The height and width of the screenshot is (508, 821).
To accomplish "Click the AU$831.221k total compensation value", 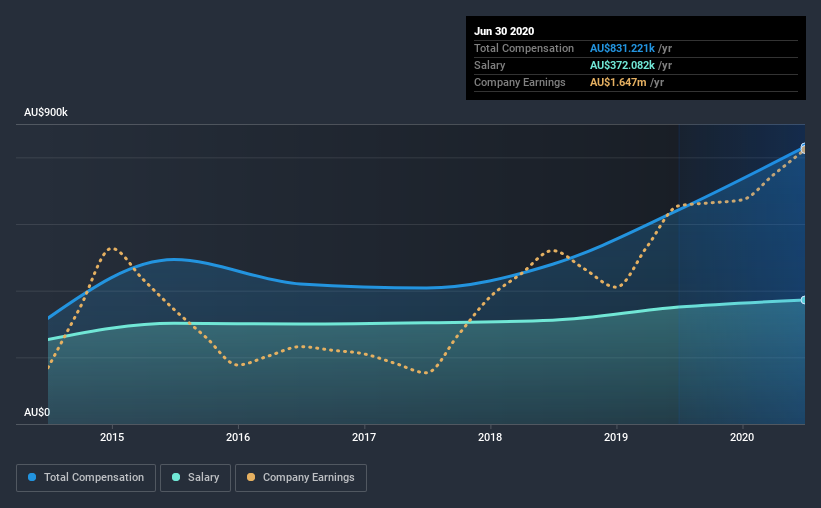I will (623, 48).
